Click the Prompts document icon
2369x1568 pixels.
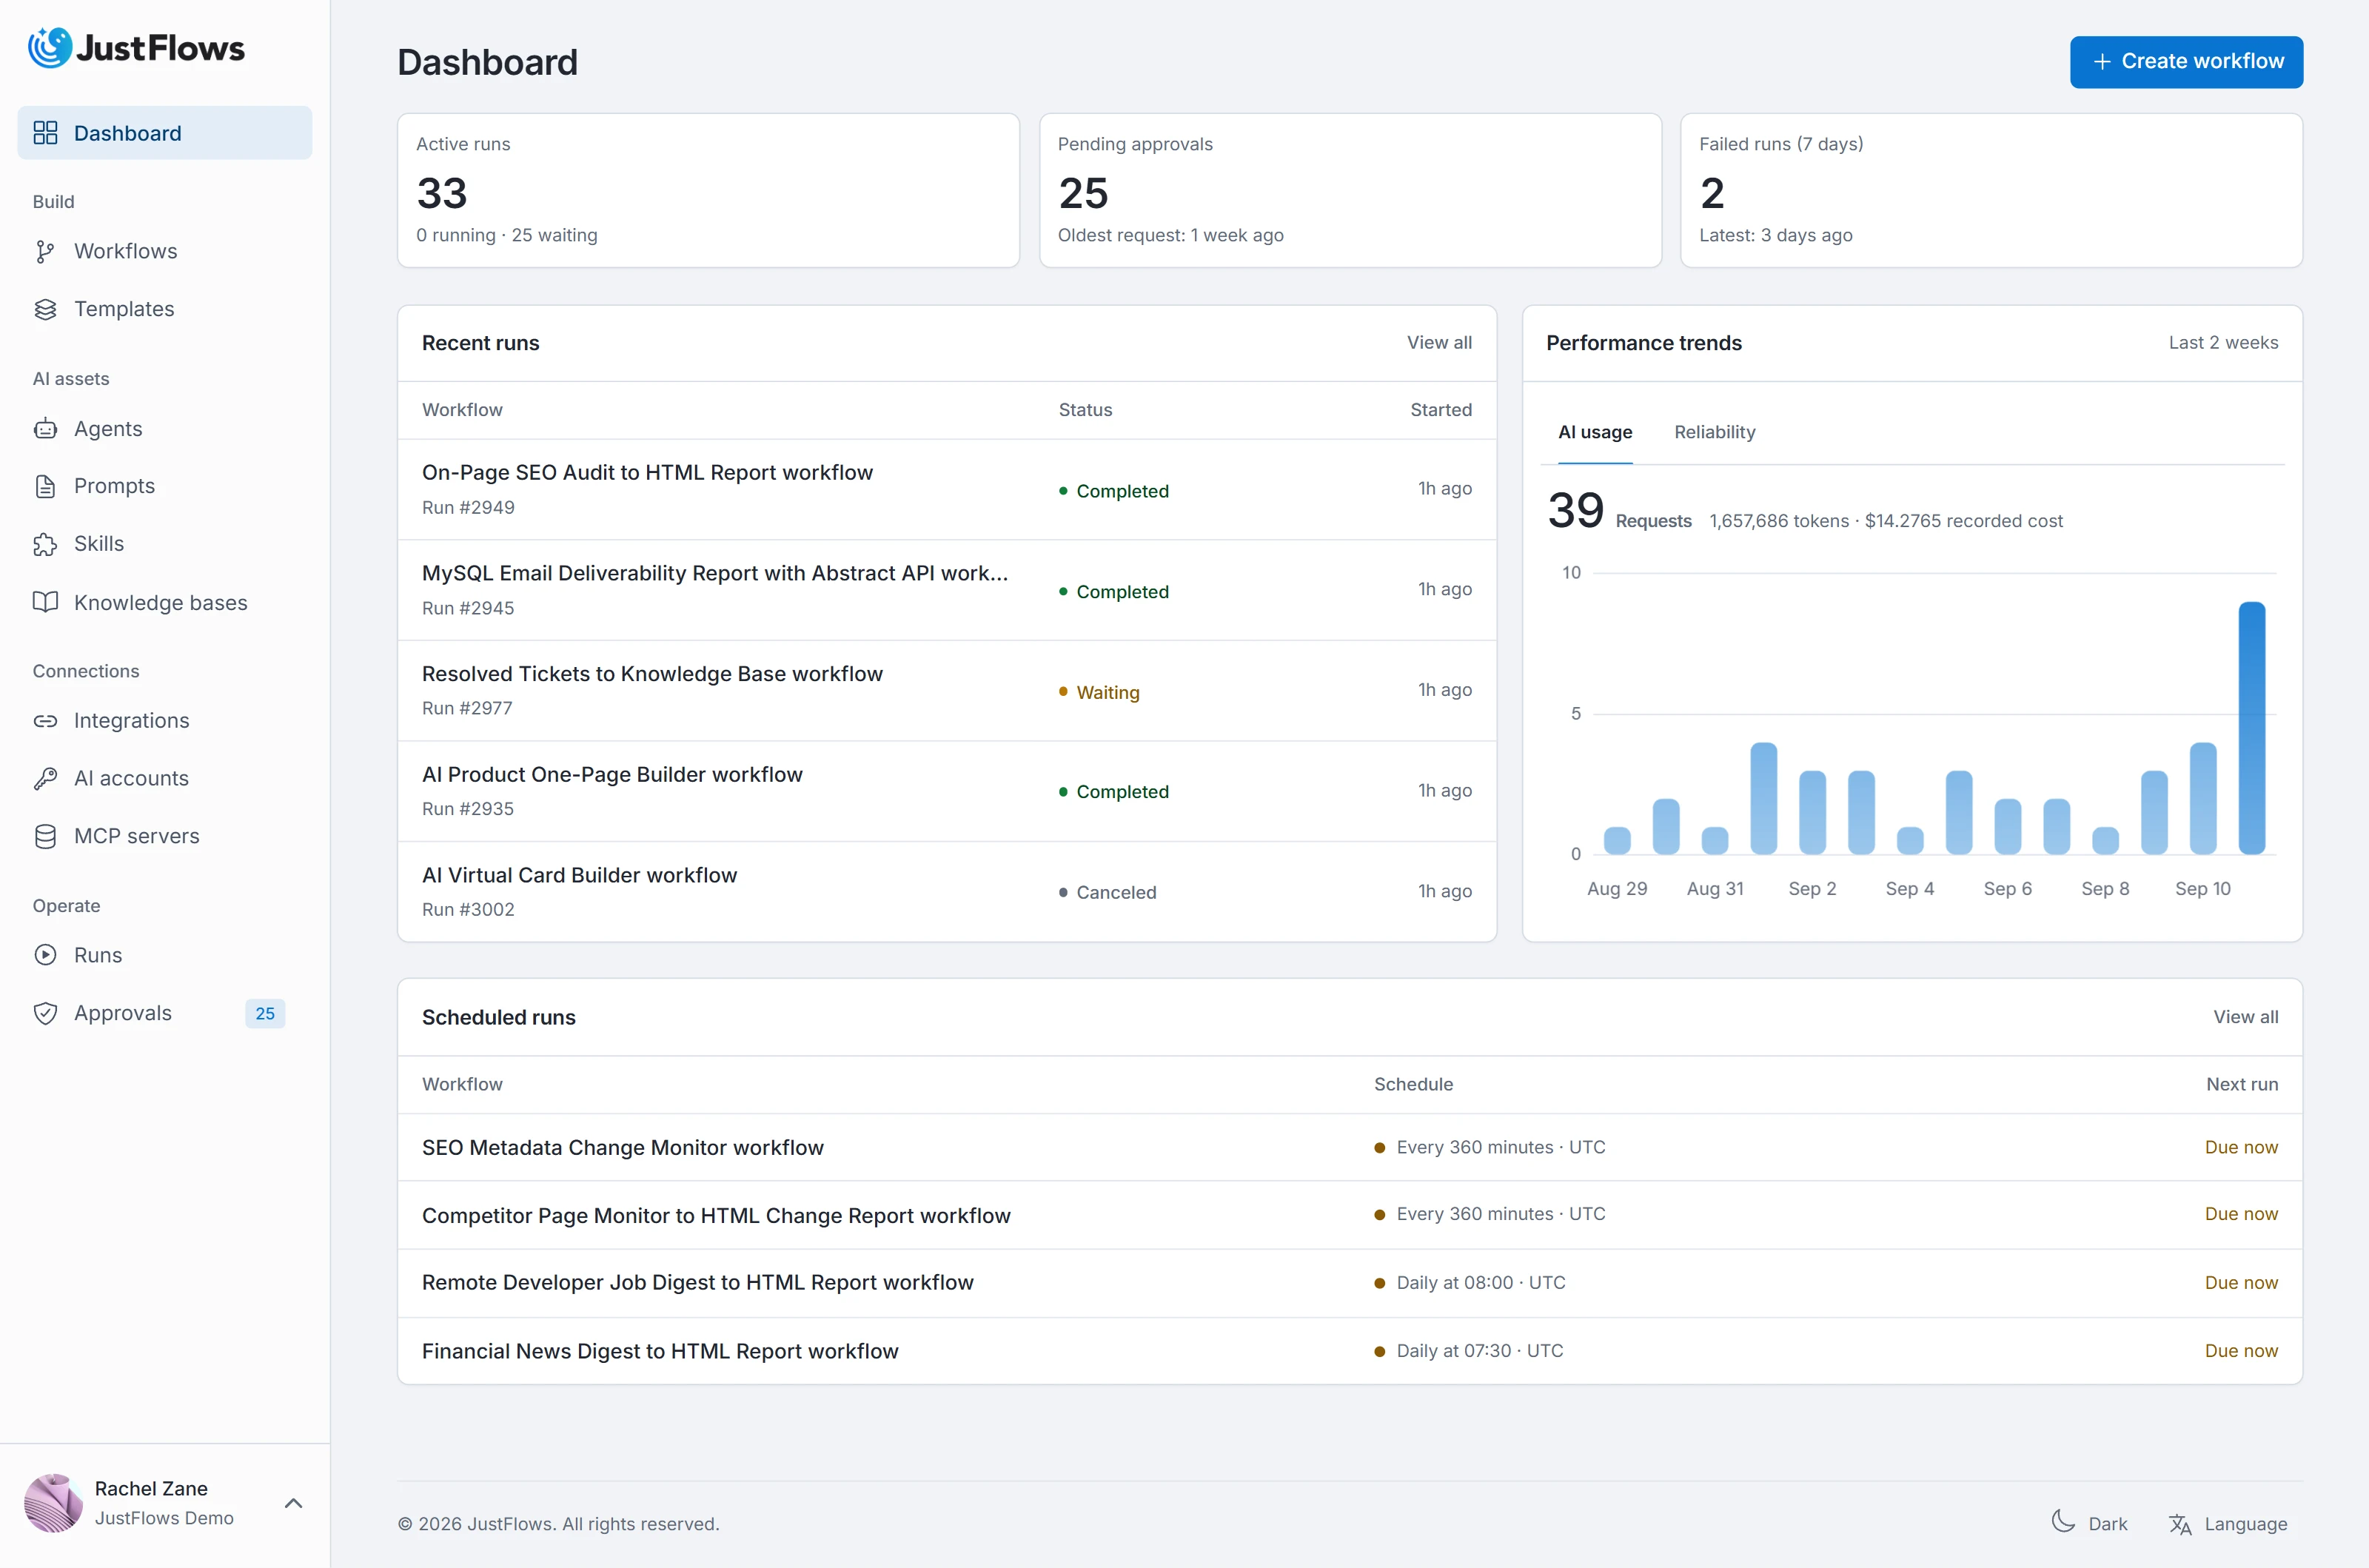click(x=45, y=486)
